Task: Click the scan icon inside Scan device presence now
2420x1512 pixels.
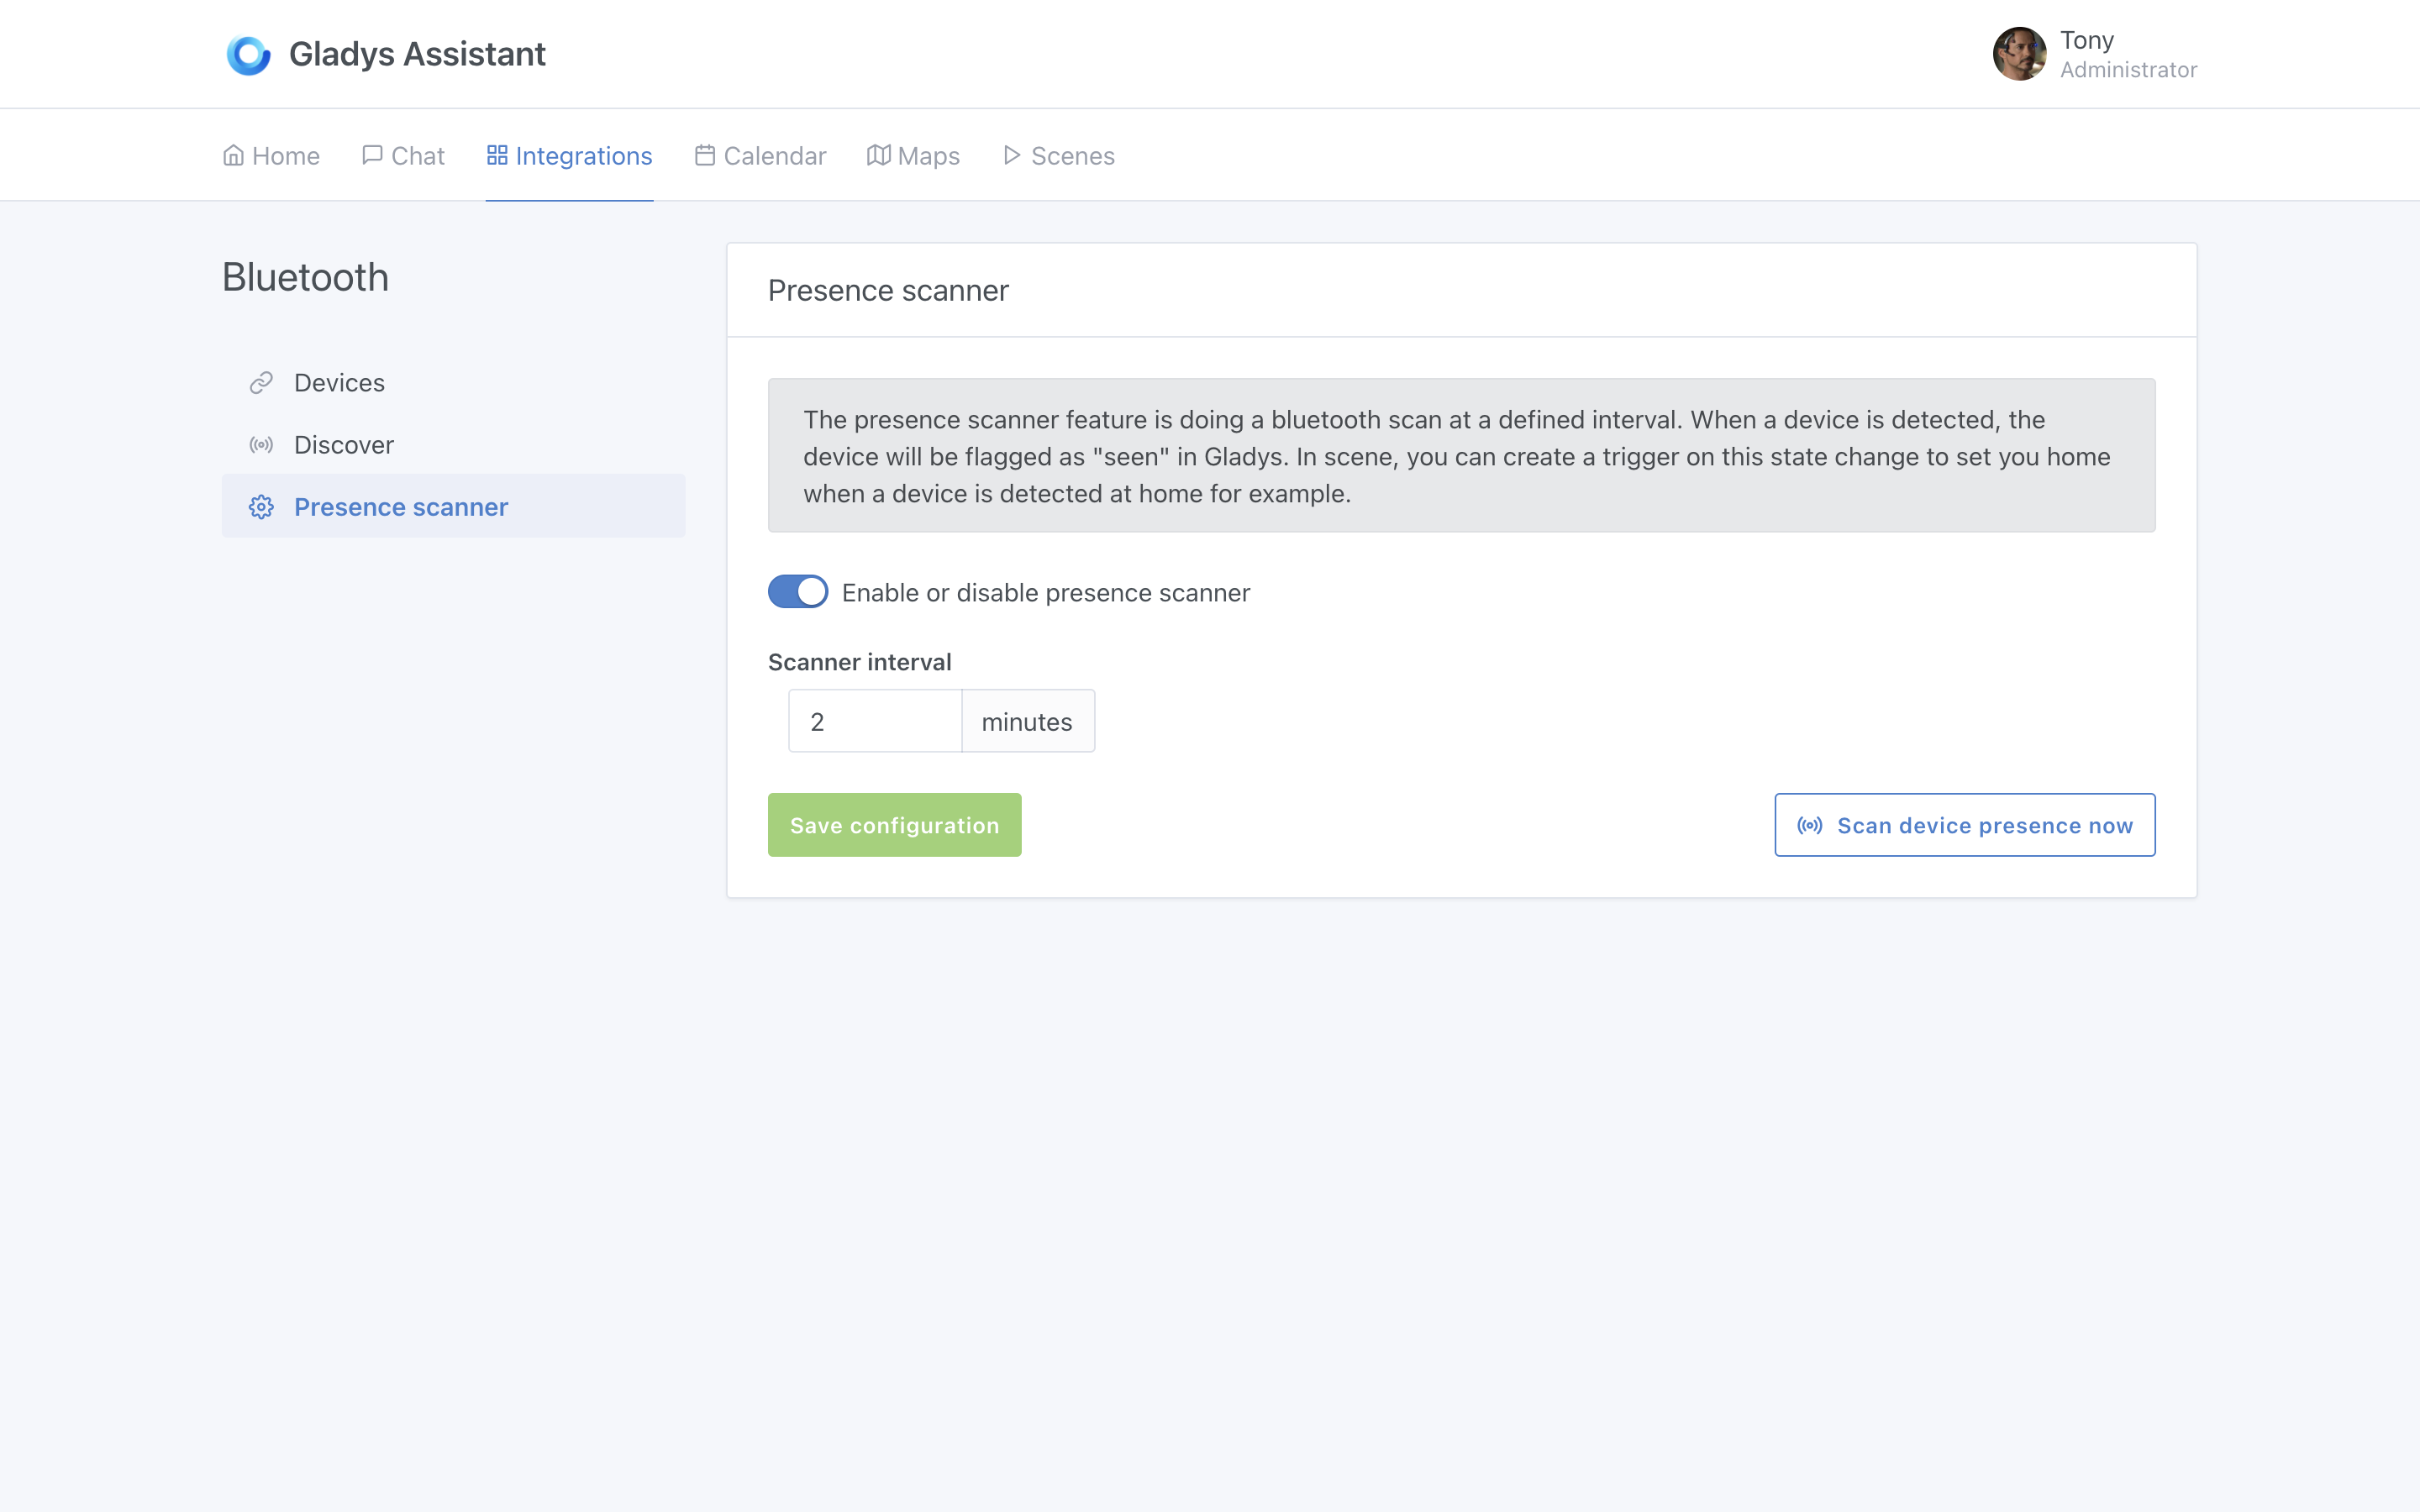Action: pyautogui.click(x=1811, y=825)
